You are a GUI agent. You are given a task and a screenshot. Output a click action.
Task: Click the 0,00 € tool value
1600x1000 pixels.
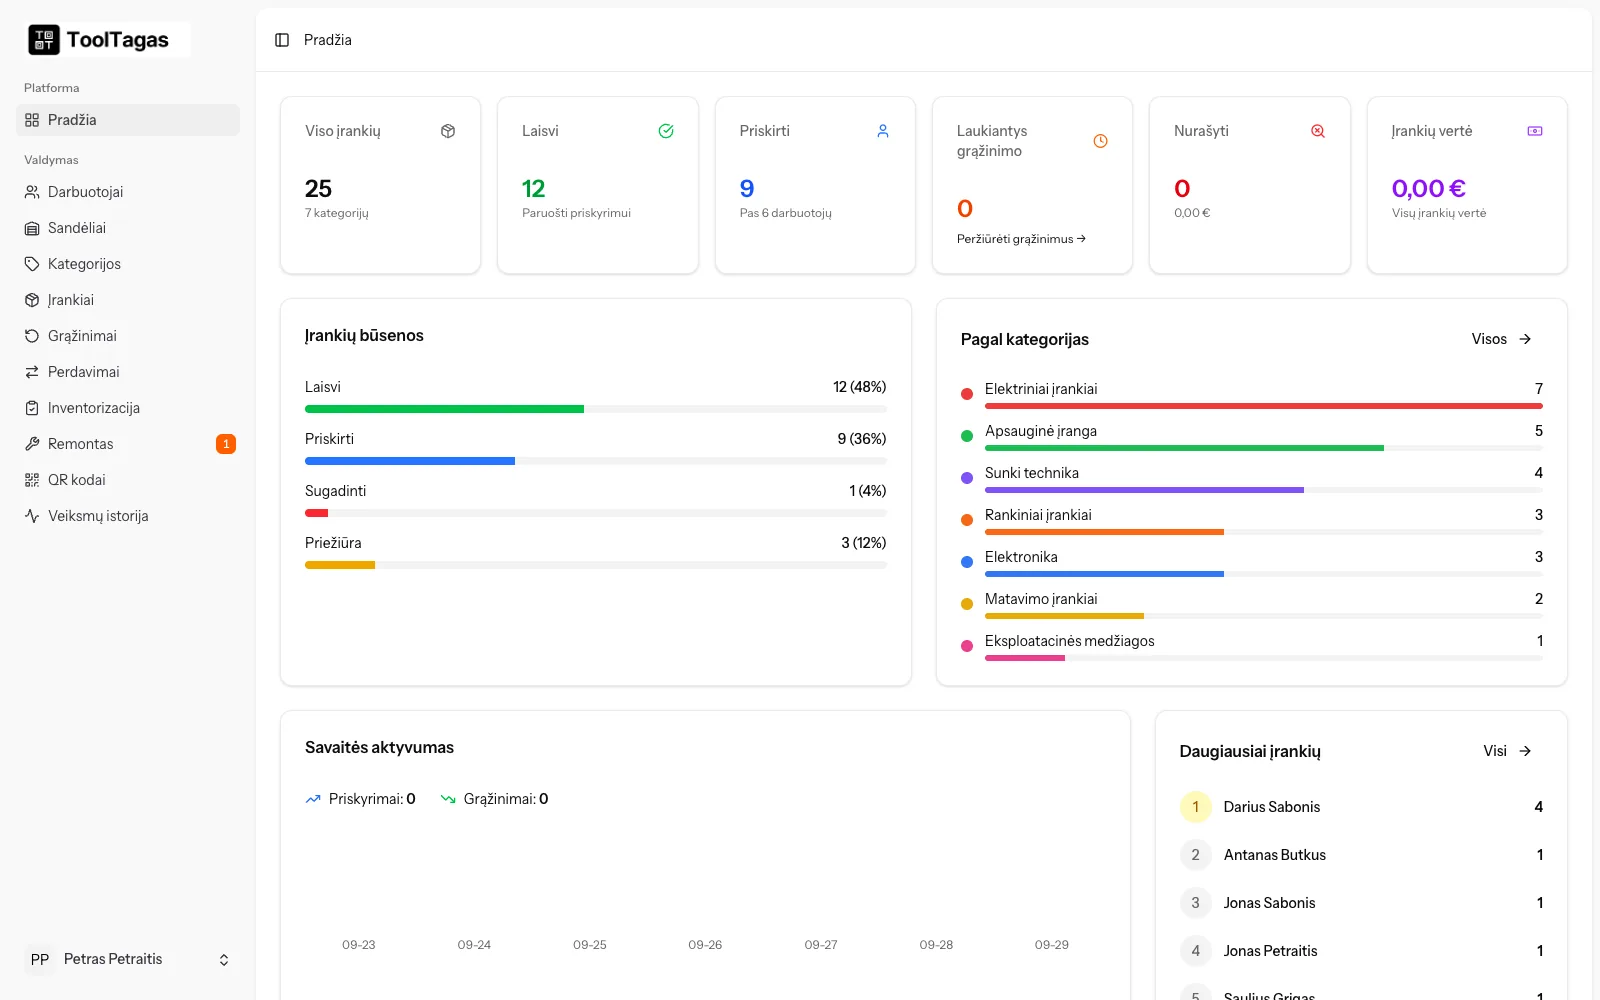tap(1429, 189)
